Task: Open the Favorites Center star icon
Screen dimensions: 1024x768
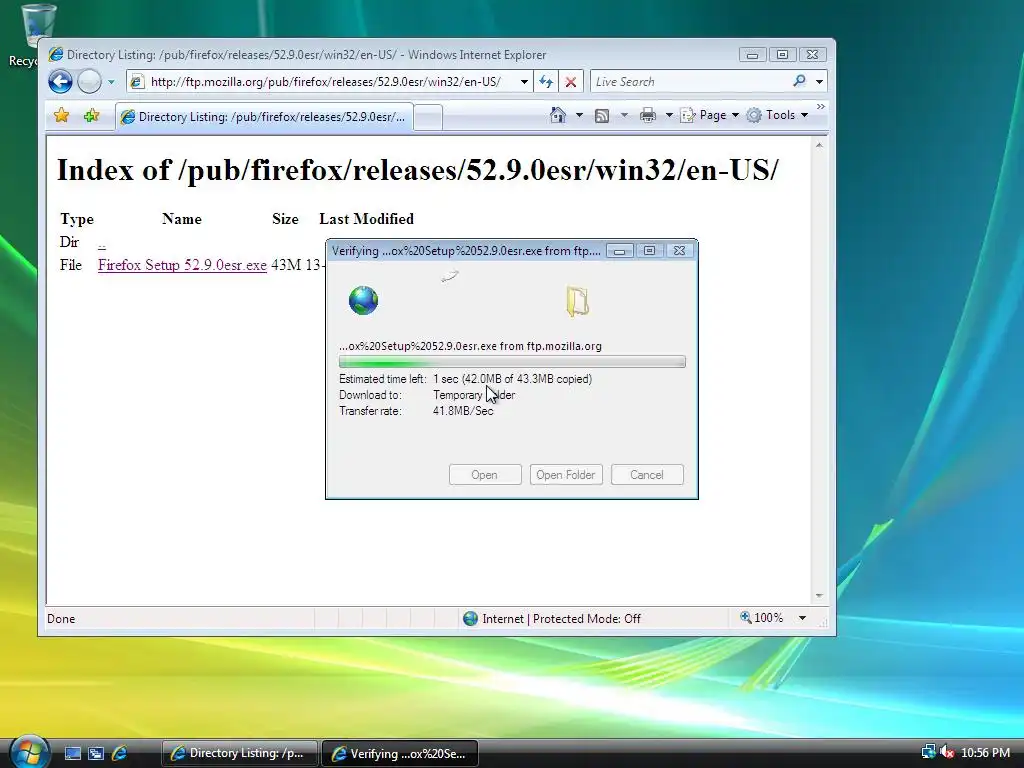Action: (61, 116)
